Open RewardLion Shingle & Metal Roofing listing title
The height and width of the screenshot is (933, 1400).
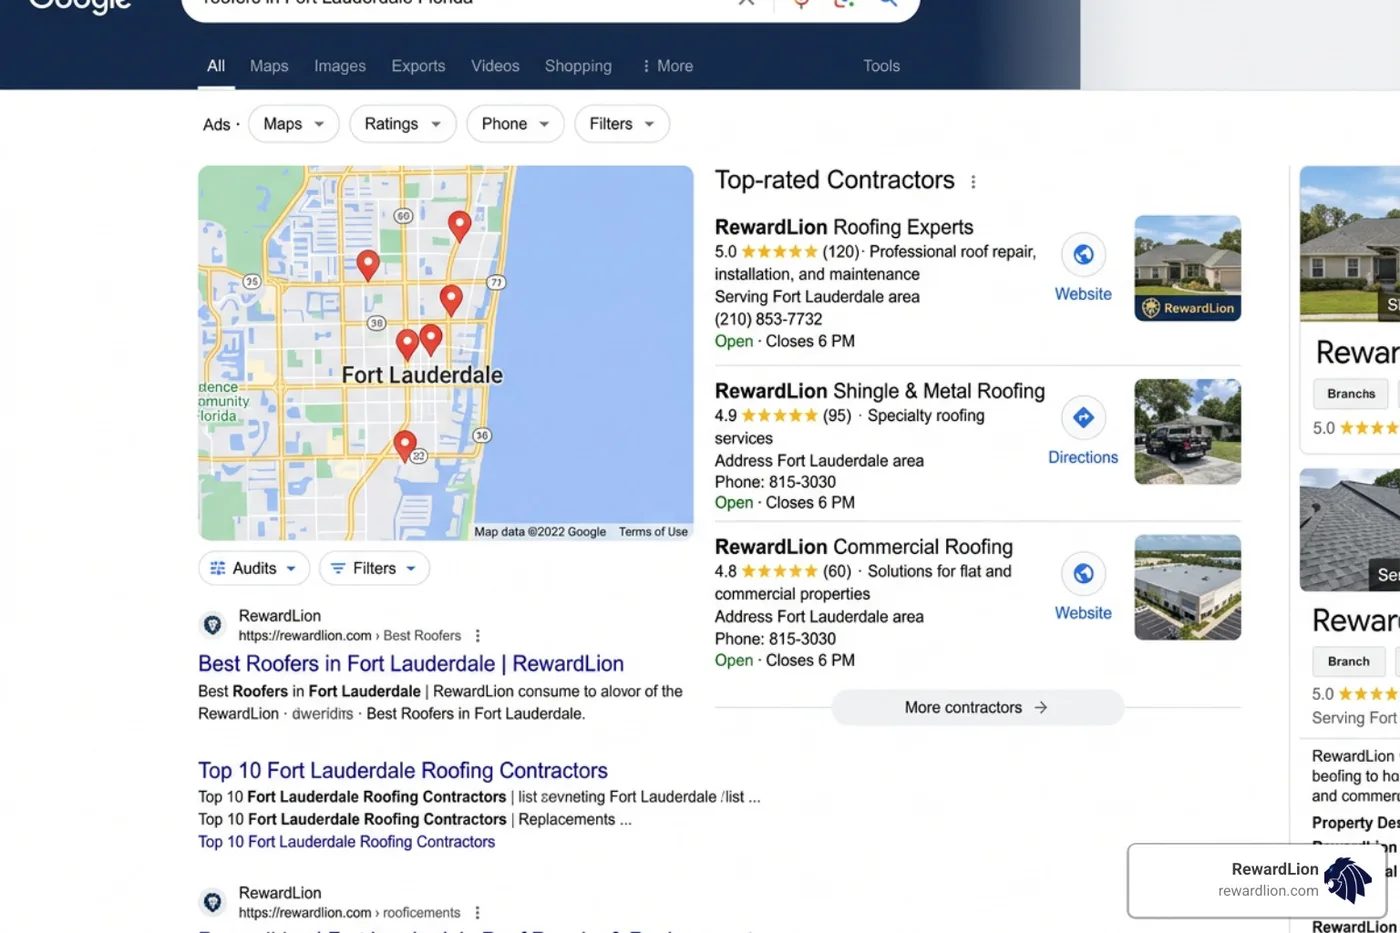point(879,391)
